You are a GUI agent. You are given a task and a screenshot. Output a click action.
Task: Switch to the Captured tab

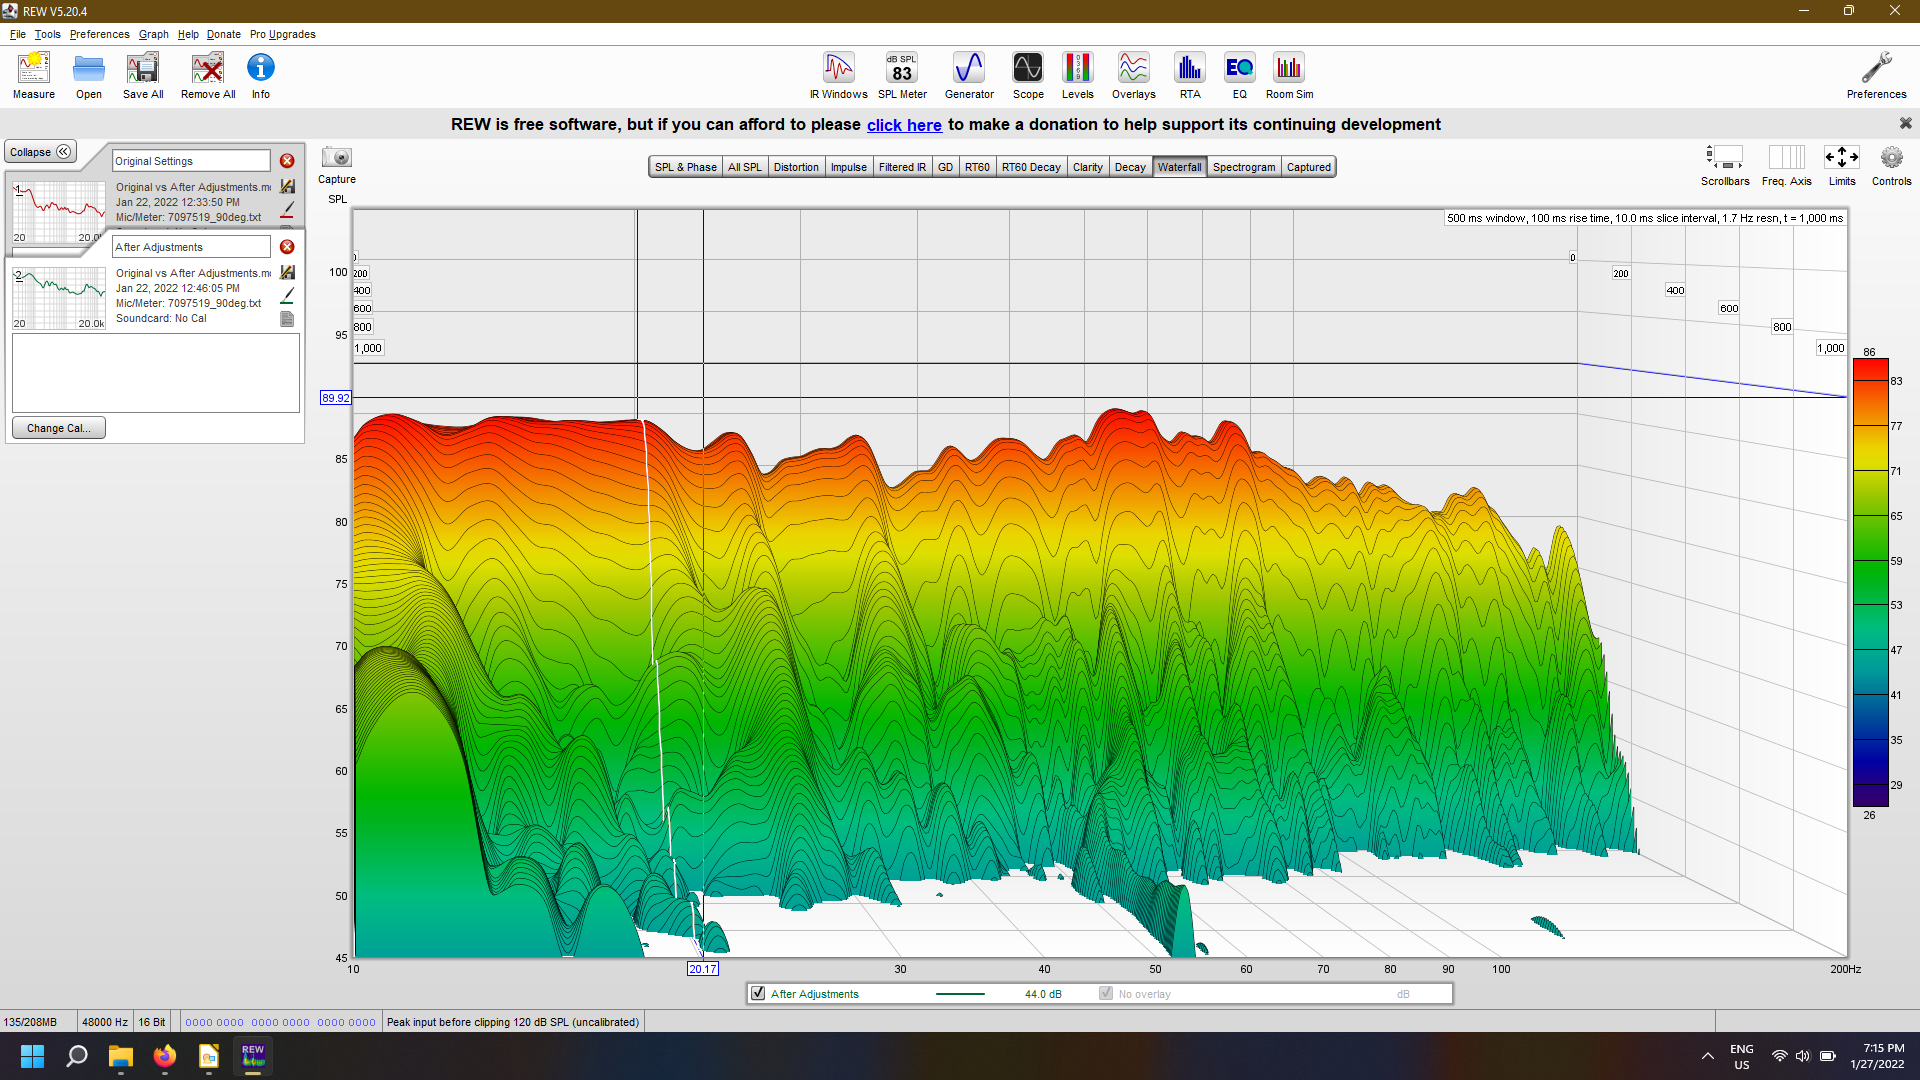(1308, 167)
